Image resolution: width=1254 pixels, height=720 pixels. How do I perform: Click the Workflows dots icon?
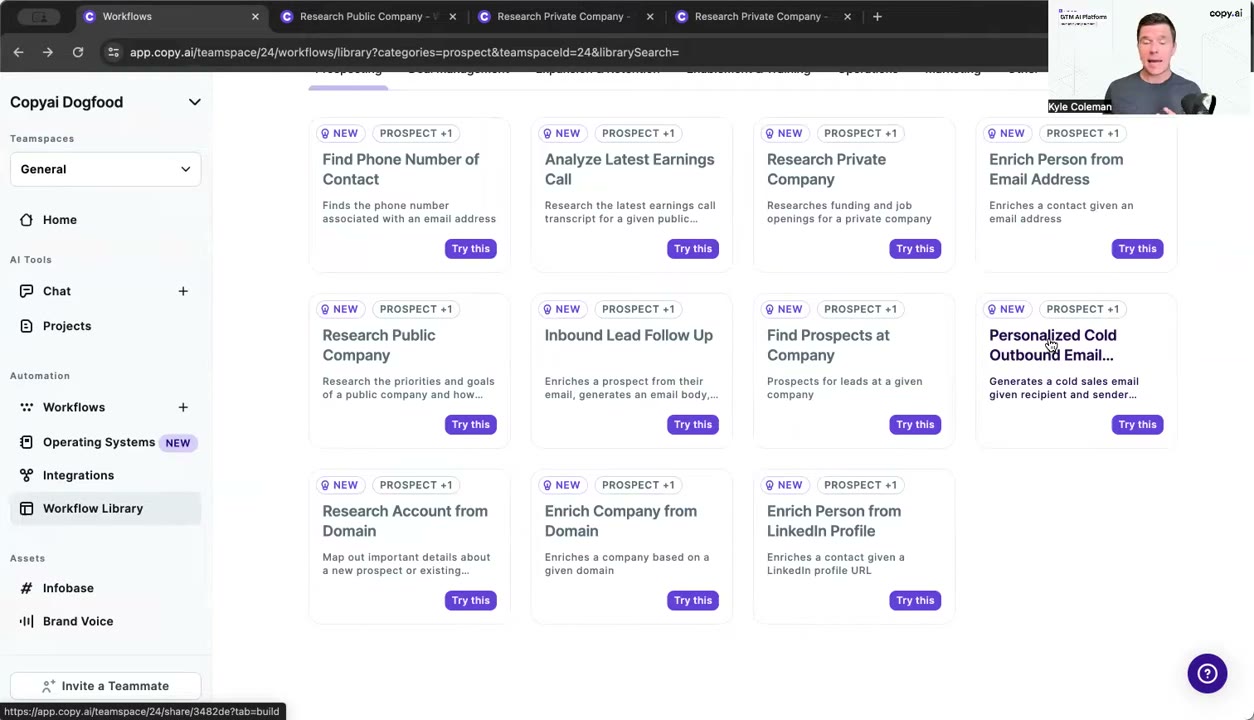coord(26,407)
